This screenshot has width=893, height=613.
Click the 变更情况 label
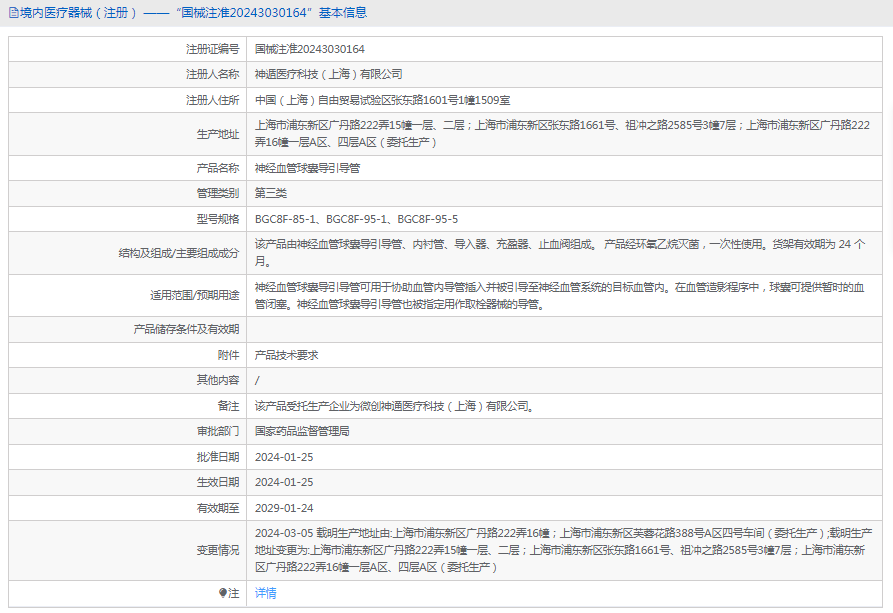click(x=218, y=550)
